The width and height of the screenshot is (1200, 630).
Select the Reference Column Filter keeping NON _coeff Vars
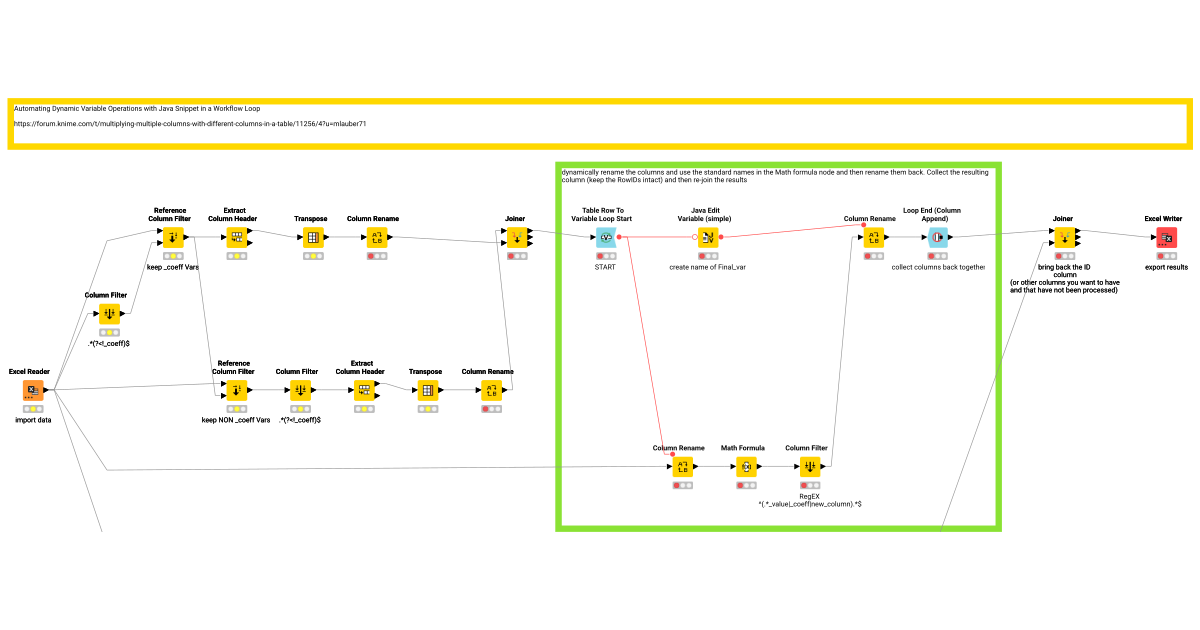pyautogui.click(x=238, y=391)
